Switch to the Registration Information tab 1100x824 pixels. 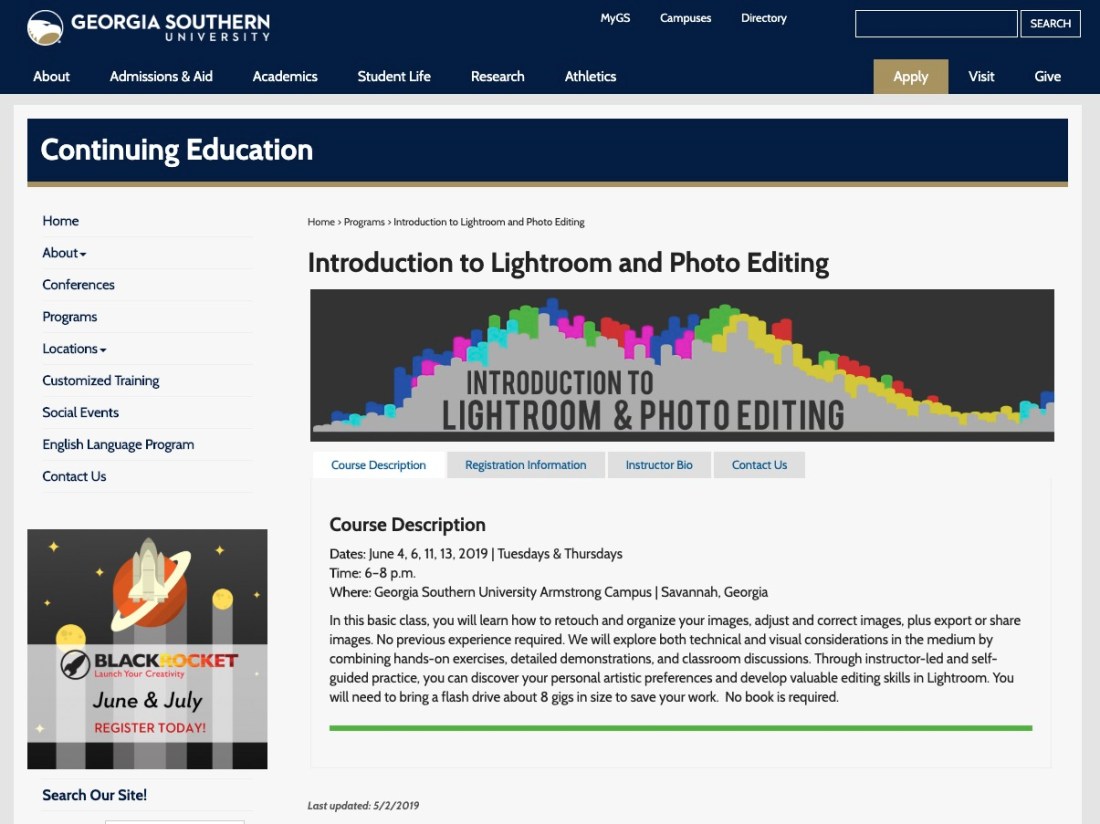coord(525,465)
